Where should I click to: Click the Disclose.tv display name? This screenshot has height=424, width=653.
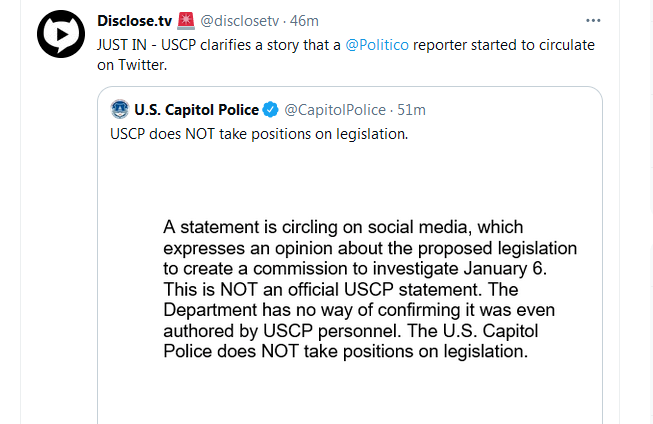pos(135,20)
